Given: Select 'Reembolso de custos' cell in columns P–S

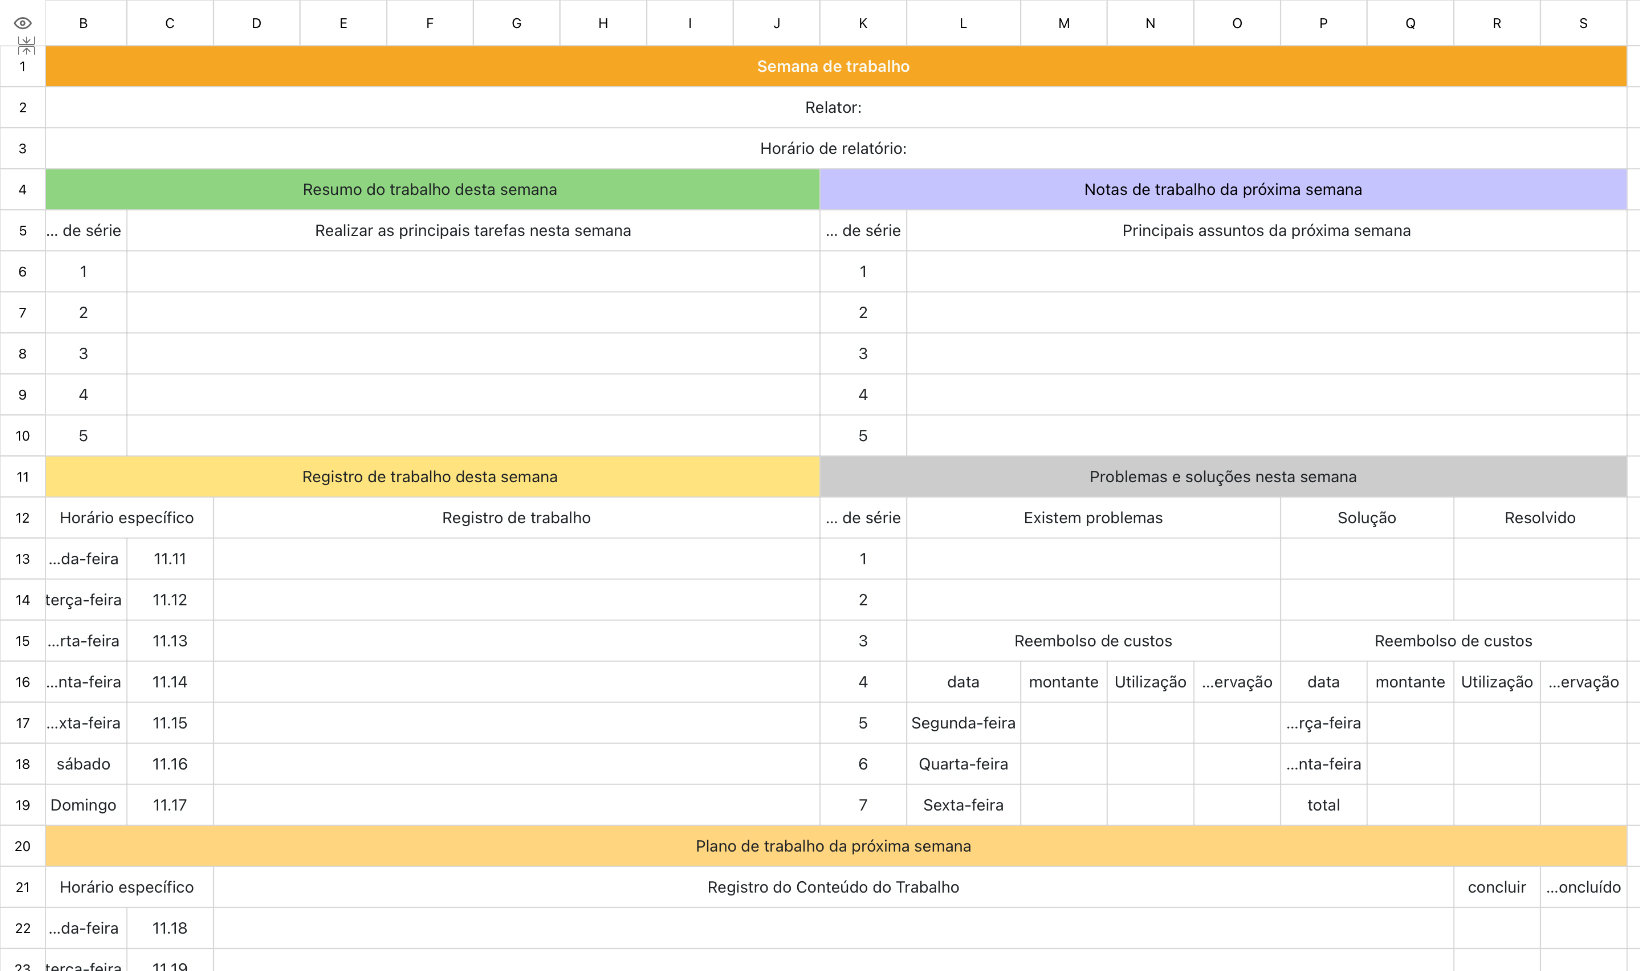Looking at the screenshot, I should pyautogui.click(x=1453, y=641).
